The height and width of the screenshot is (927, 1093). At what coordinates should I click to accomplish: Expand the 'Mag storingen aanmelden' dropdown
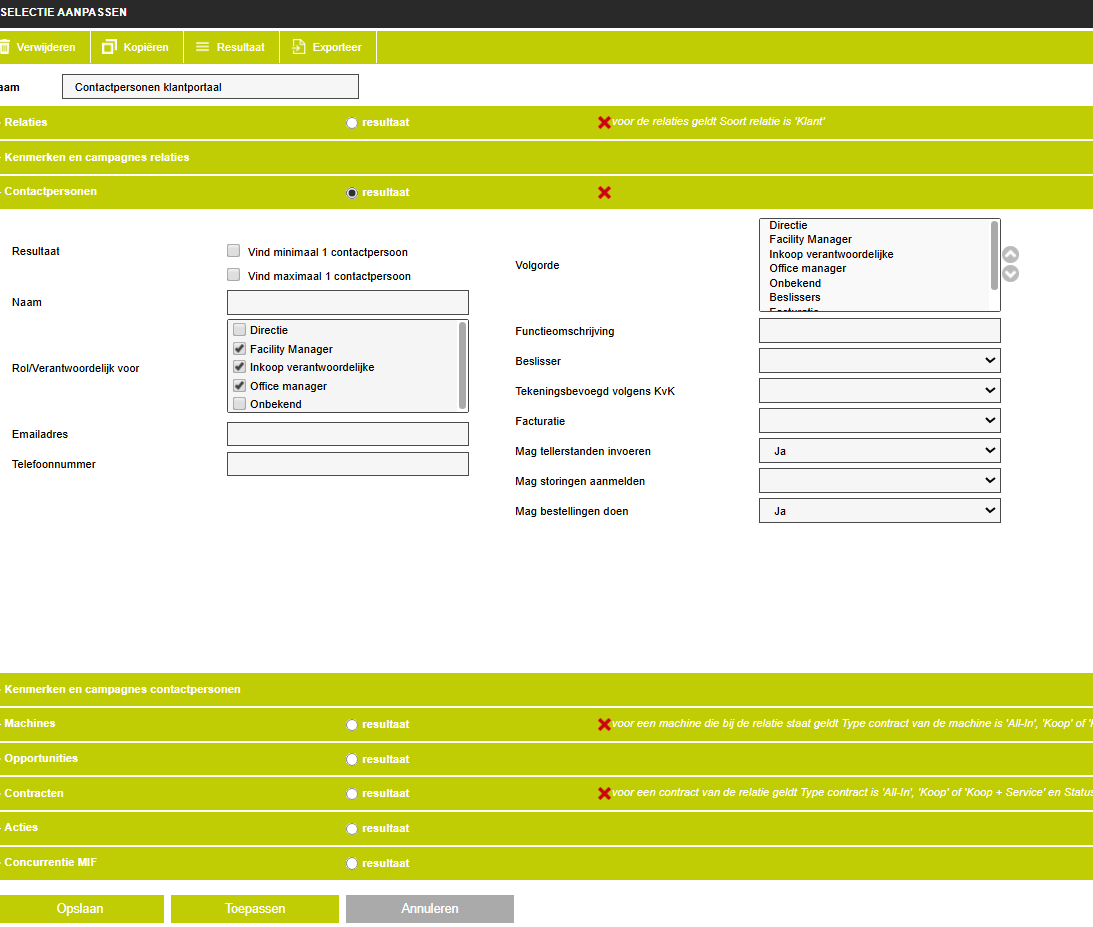(879, 481)
